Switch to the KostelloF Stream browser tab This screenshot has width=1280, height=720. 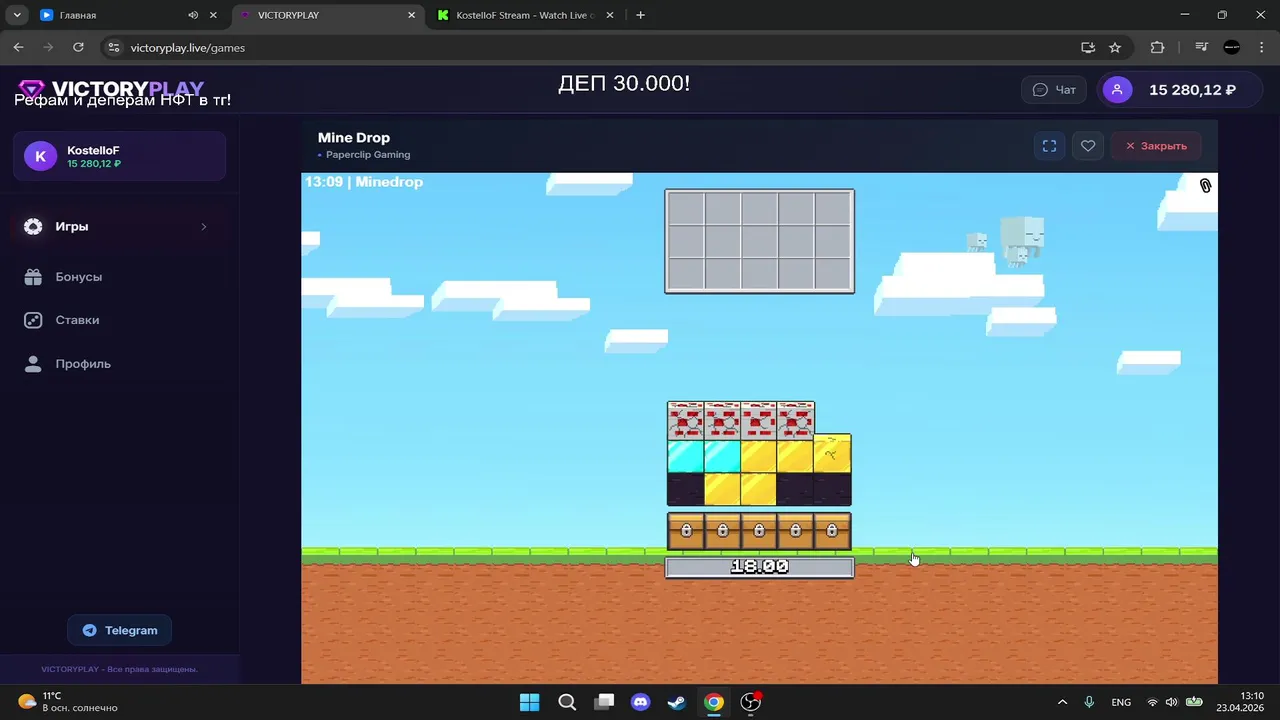526,15
